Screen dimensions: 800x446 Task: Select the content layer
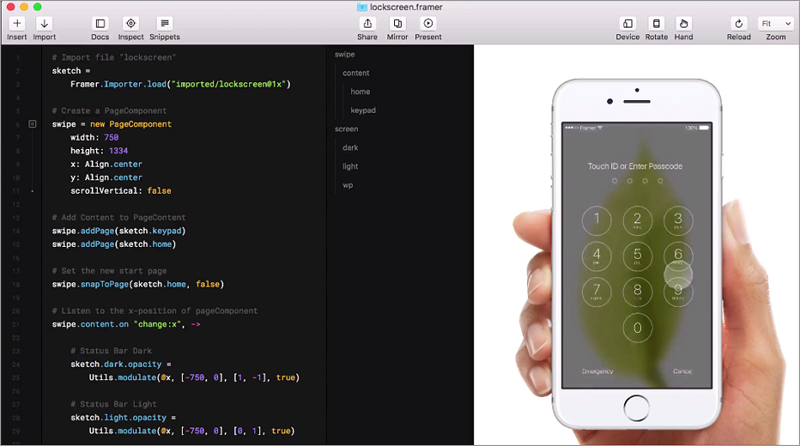click(356, 73)
